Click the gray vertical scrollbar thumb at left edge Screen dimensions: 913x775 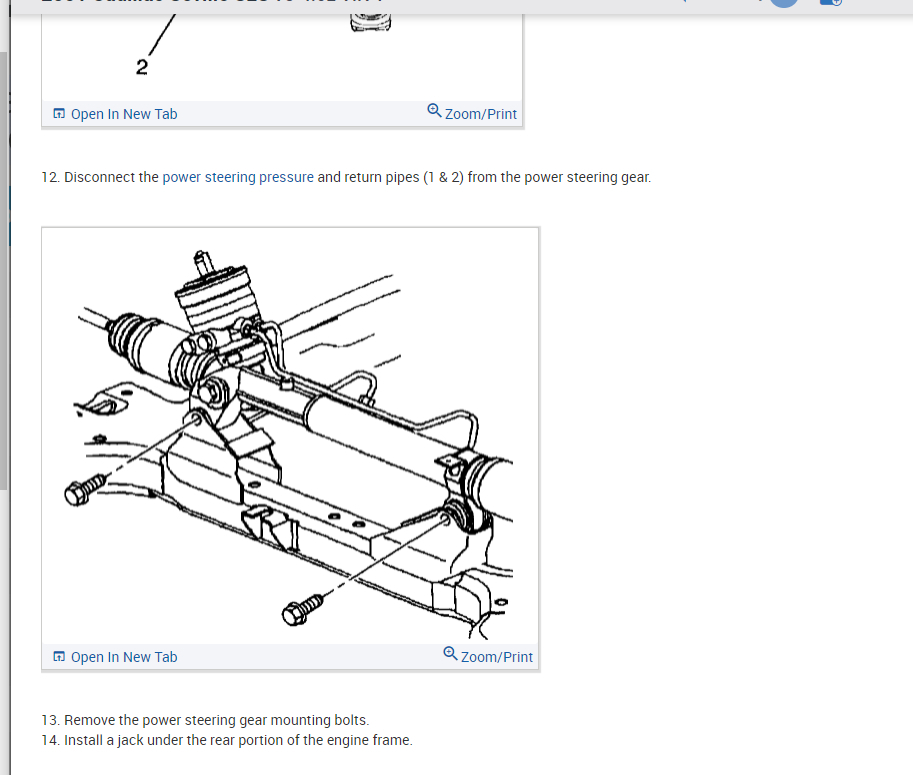[3, 271]
